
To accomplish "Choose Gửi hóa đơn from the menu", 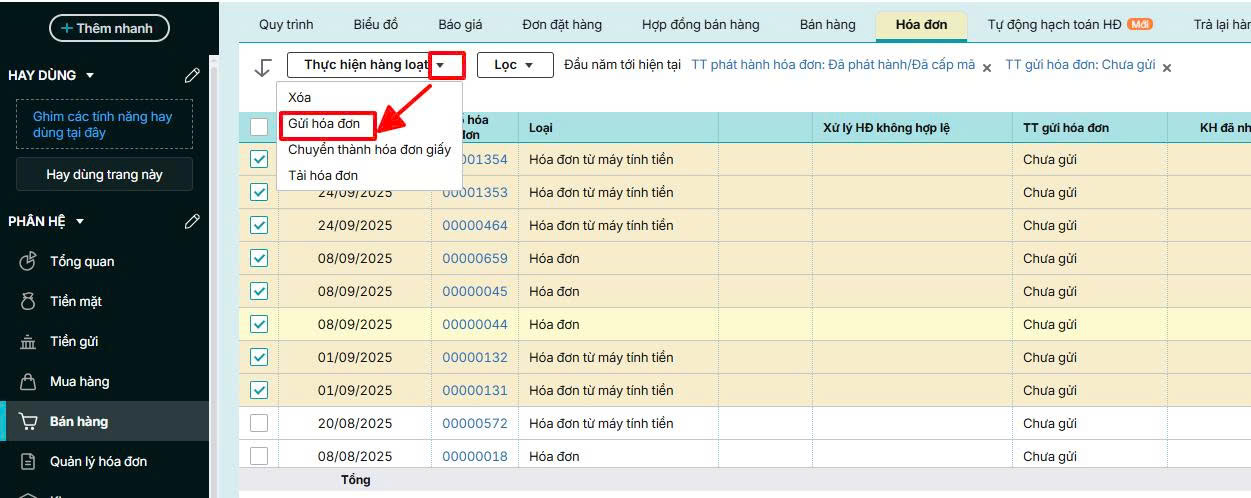I will pyautogui.click(x=324, y=124).
